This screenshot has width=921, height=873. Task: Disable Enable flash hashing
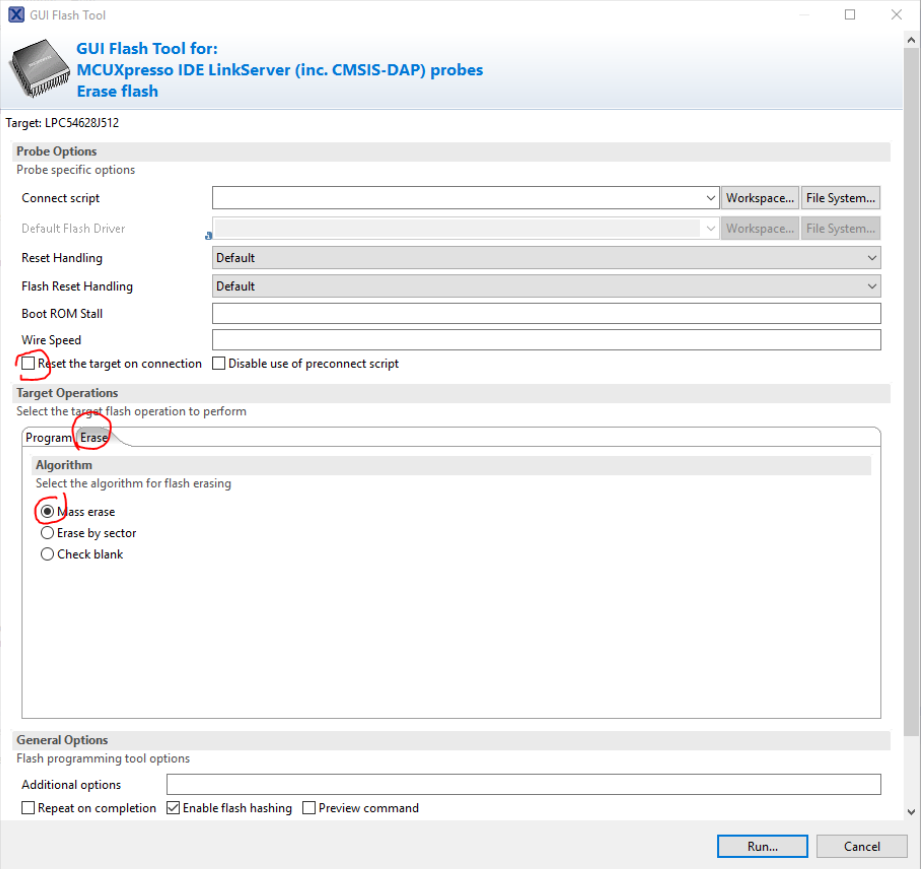click(173, 808)
